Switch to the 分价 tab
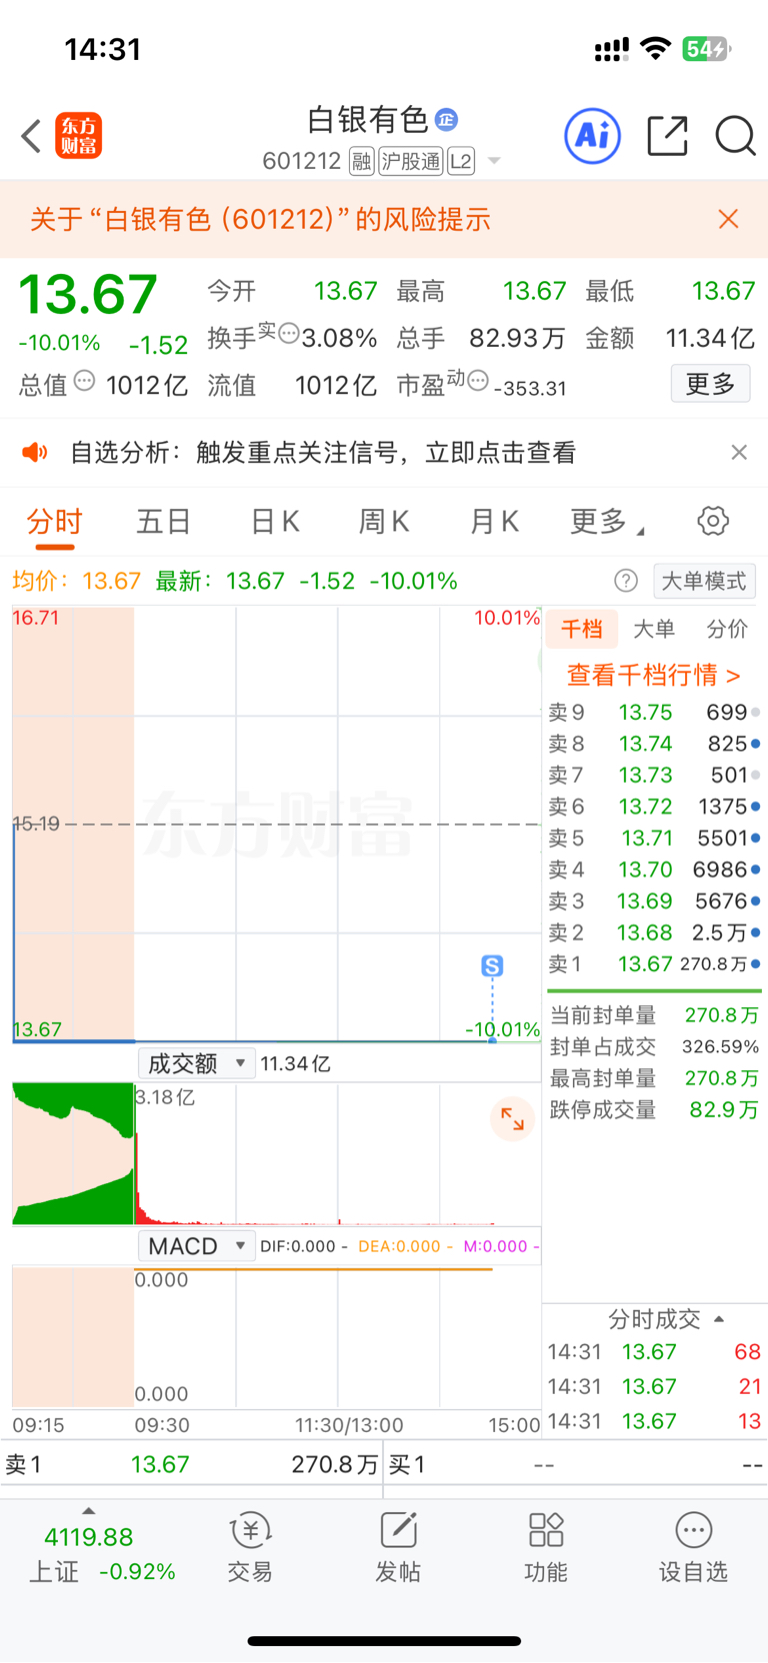 (727, 629)
